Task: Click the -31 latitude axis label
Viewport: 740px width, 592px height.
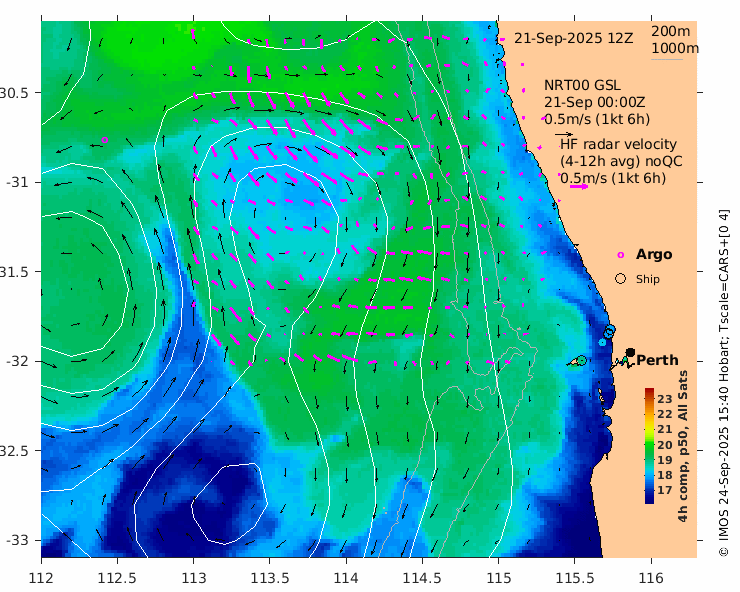Action: point(17,182)
